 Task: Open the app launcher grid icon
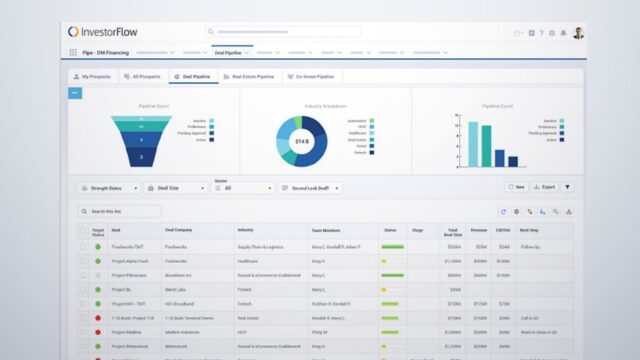(x=73, y=52)
